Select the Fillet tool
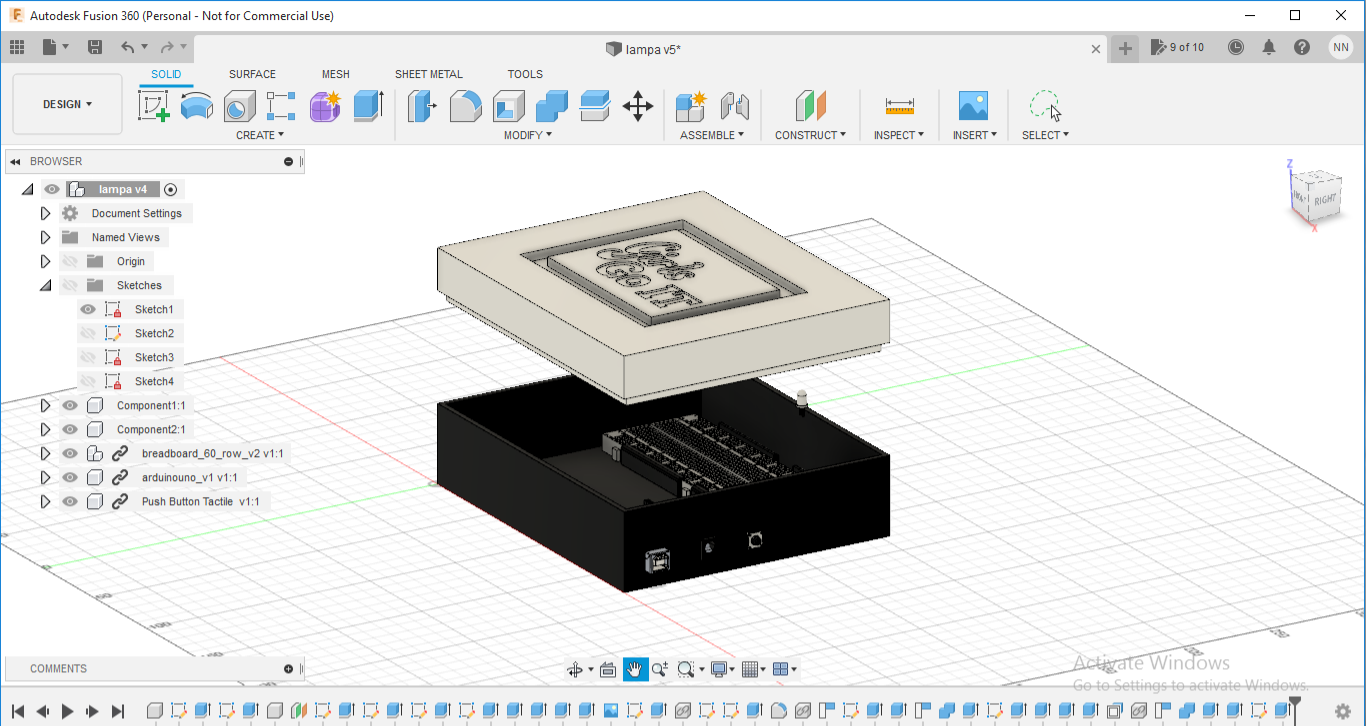 point(465,105)
